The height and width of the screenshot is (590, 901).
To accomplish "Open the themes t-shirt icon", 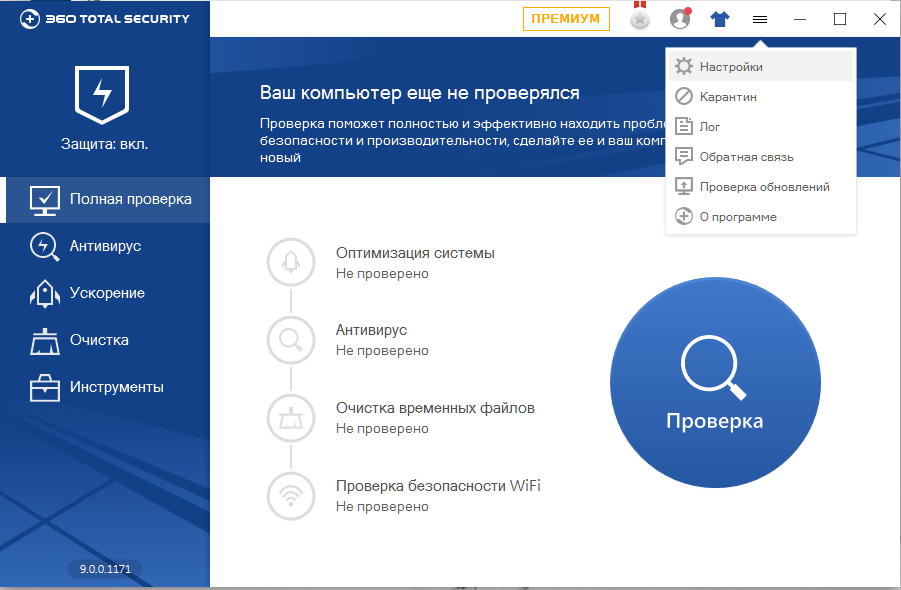I will coord(720,19).
